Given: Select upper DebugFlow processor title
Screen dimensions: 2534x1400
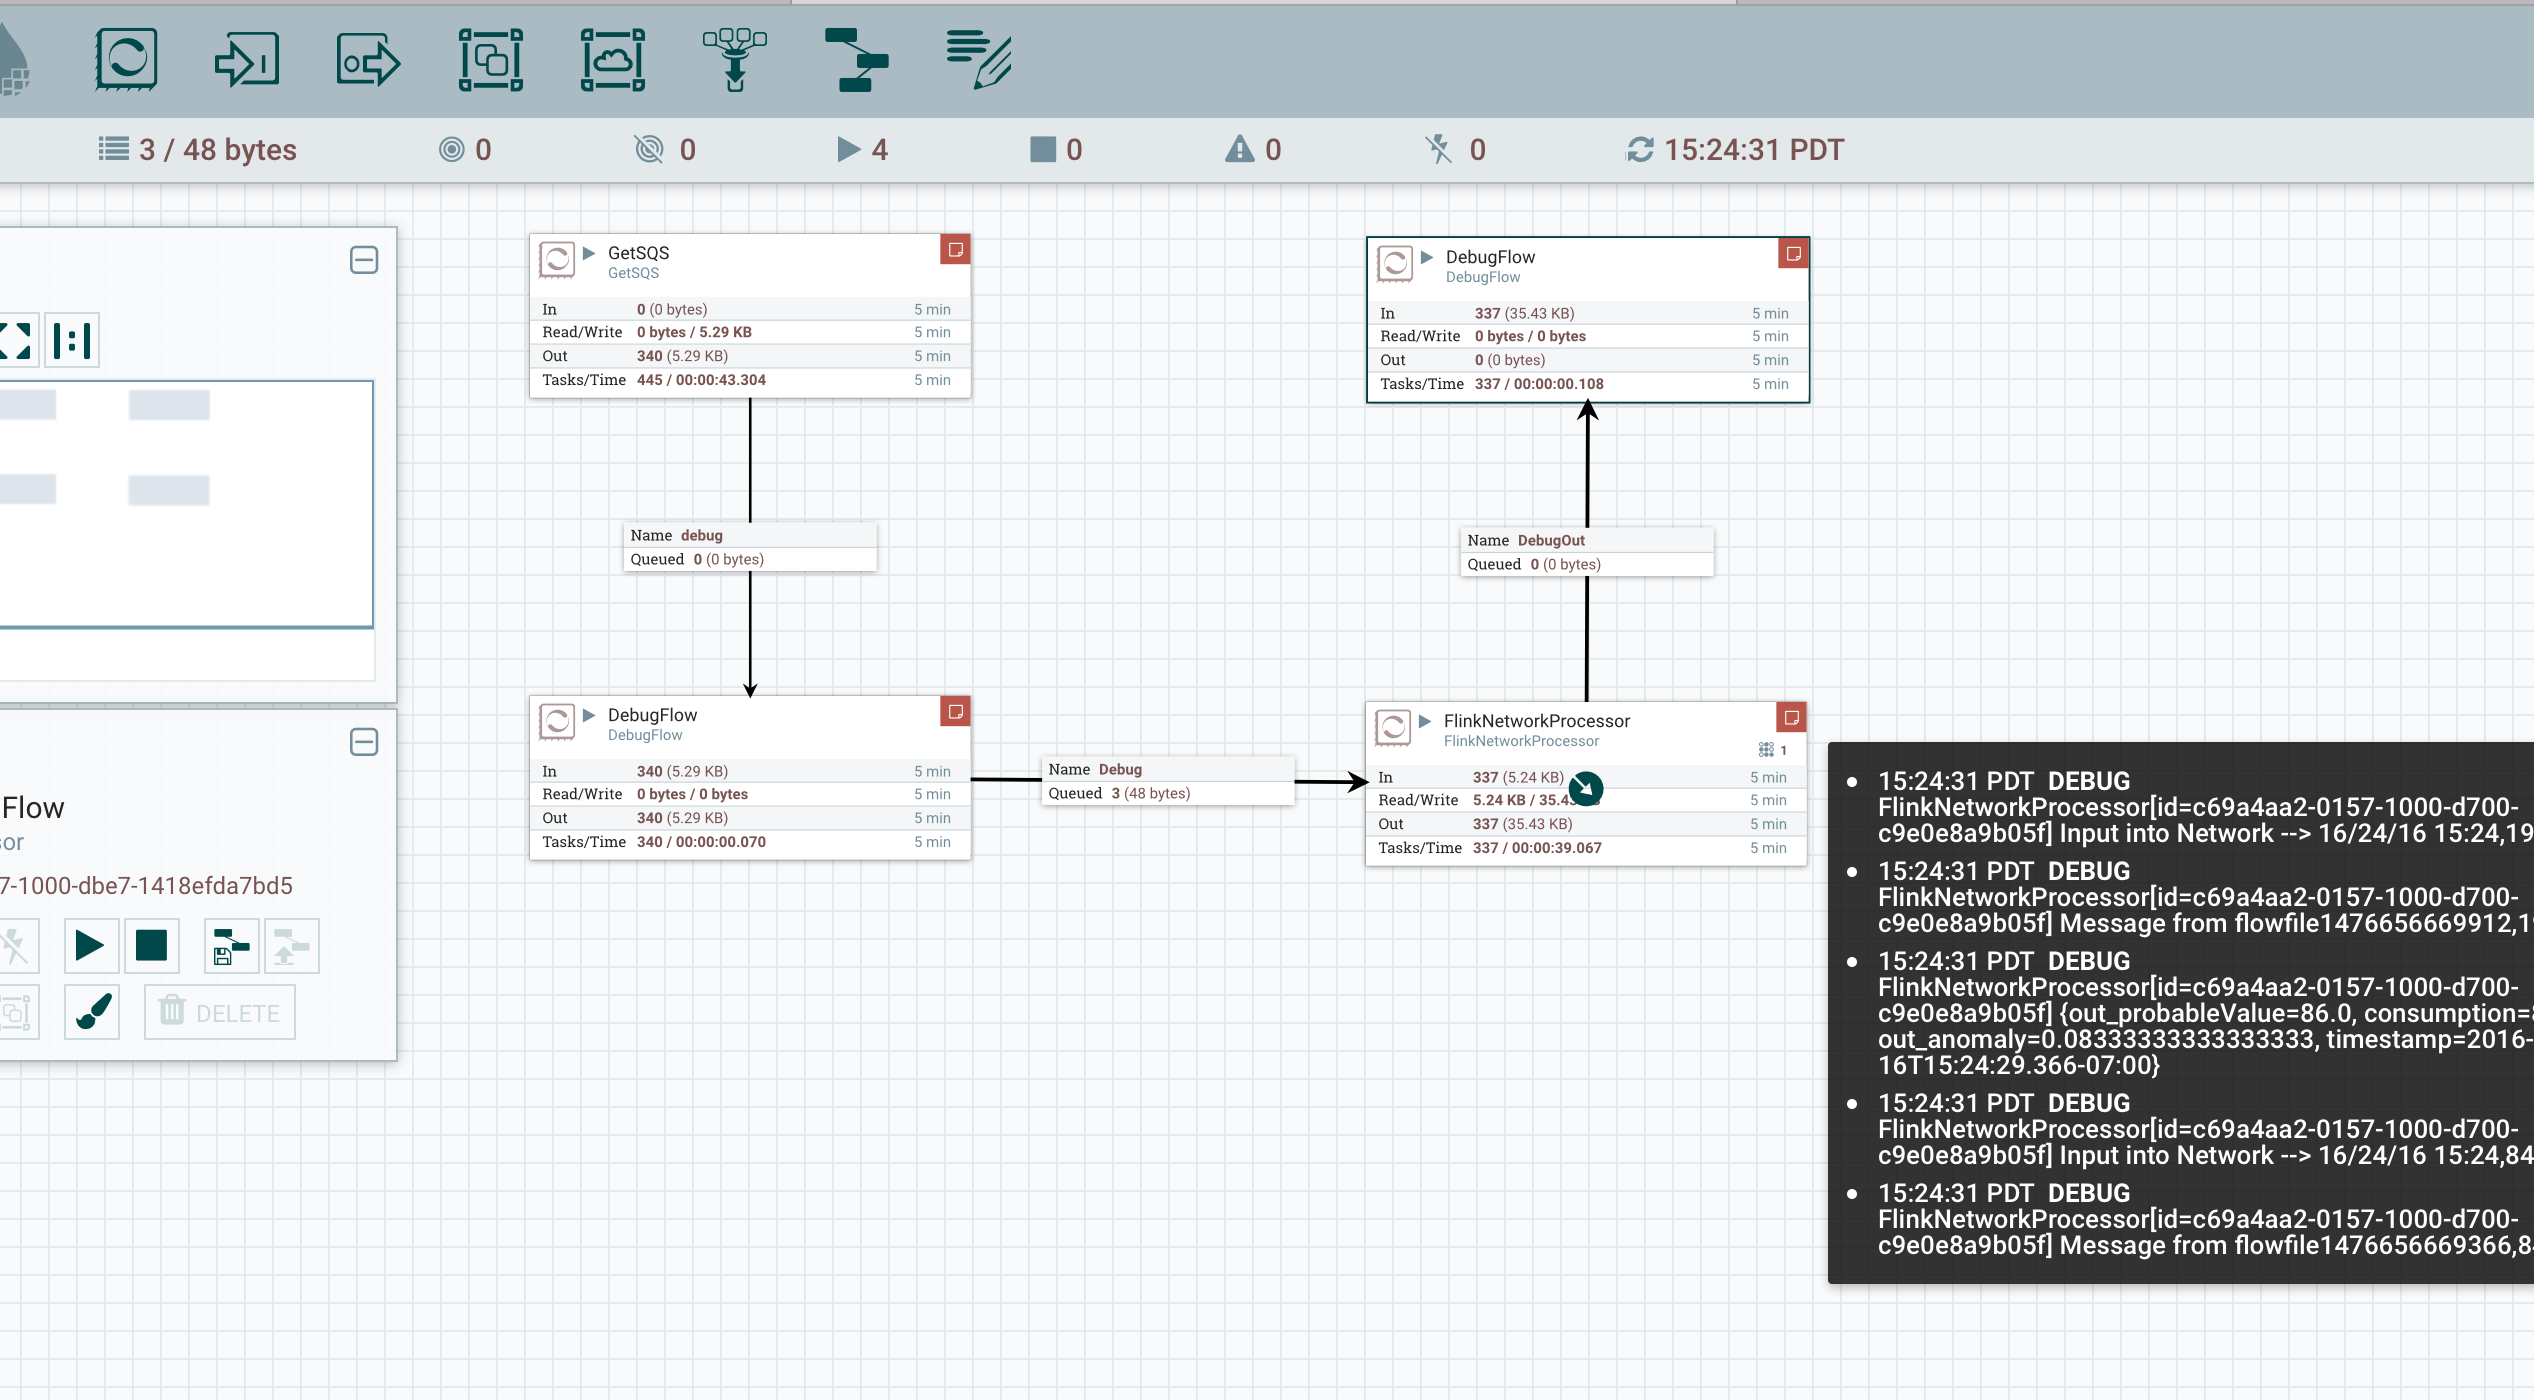Looking at the screenshot, I should [x=1490, y=257].
